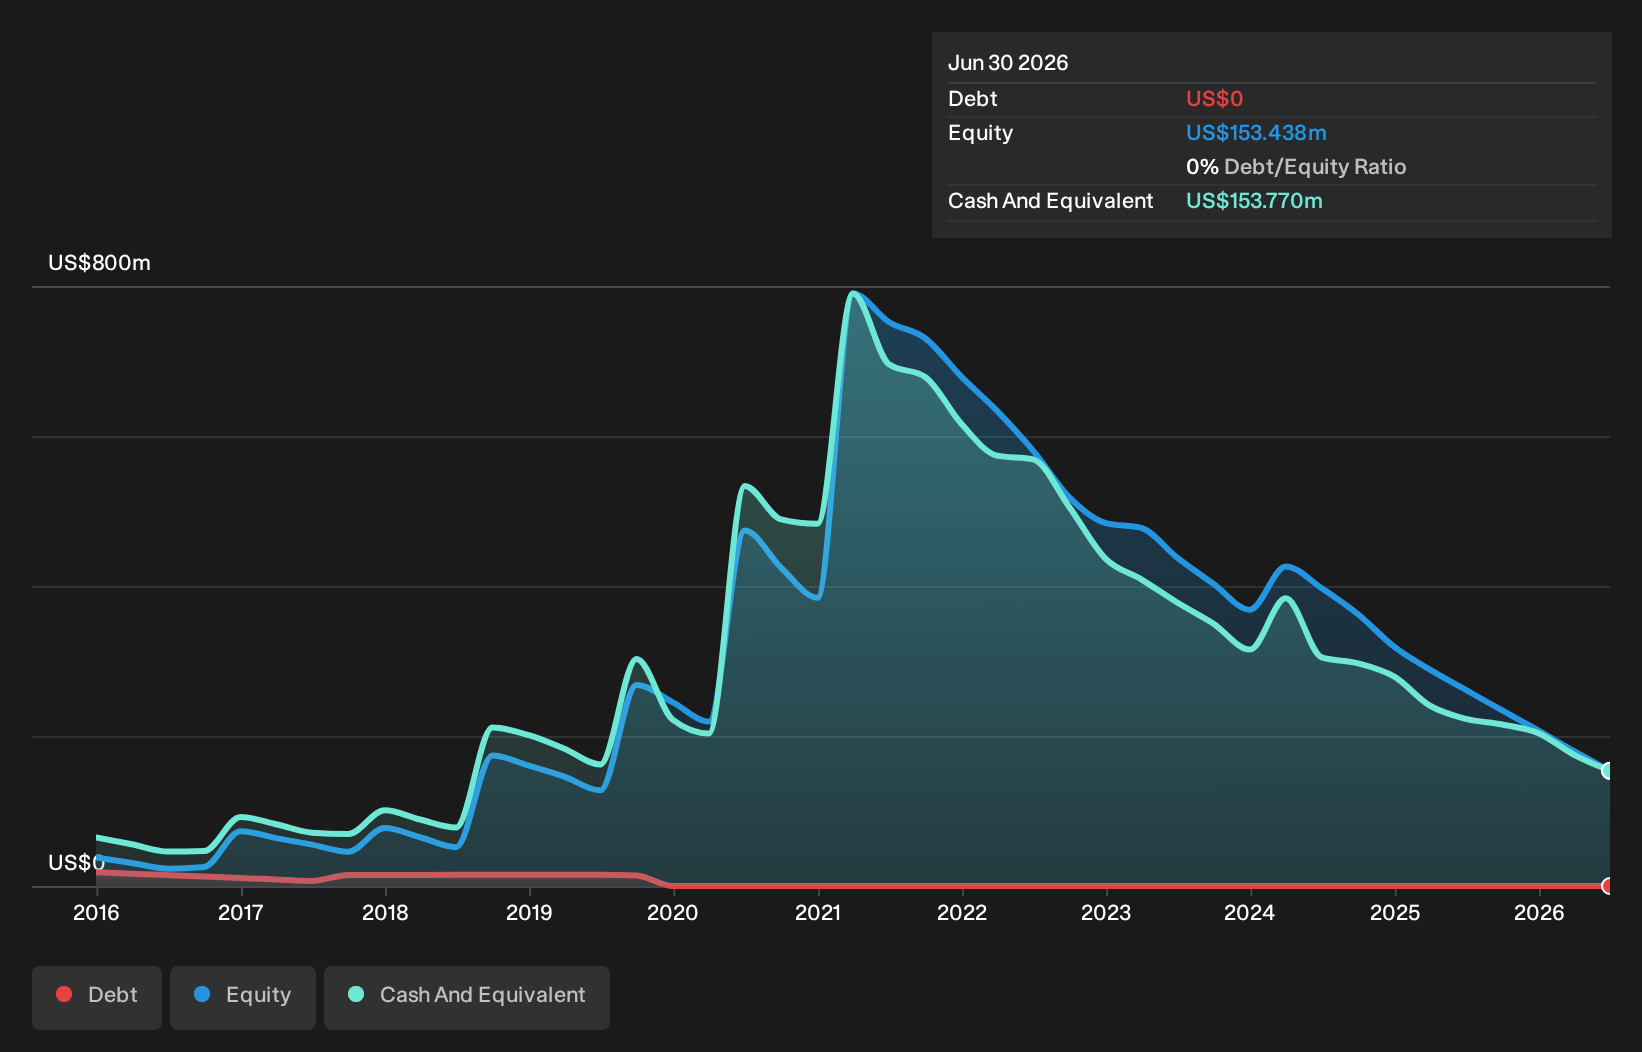Click the Equity label in tooltip

[x=980, y=133]
